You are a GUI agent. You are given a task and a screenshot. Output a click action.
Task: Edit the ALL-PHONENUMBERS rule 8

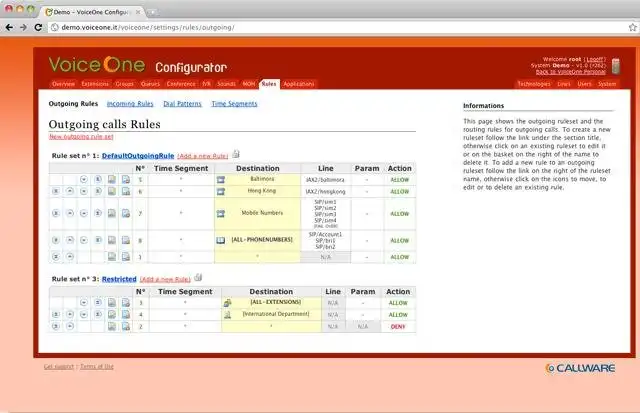112,240
